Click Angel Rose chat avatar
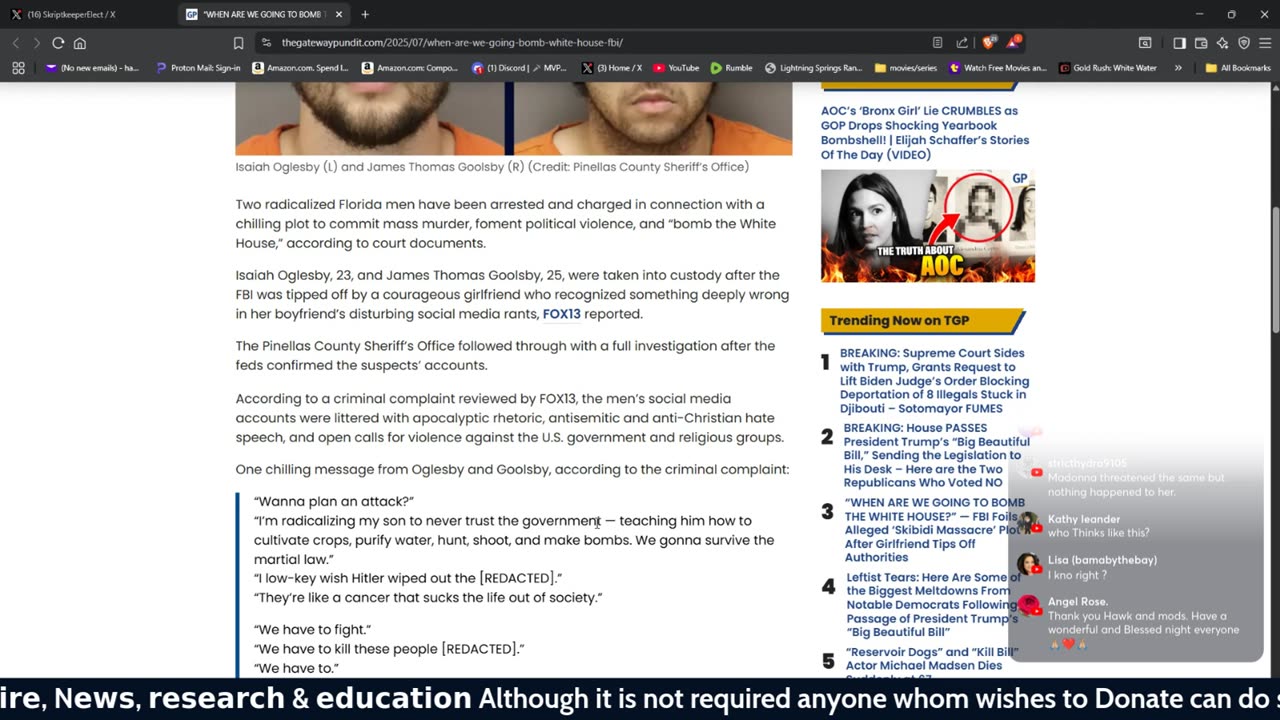The image size is (1280, 720). coord(1027,606)
